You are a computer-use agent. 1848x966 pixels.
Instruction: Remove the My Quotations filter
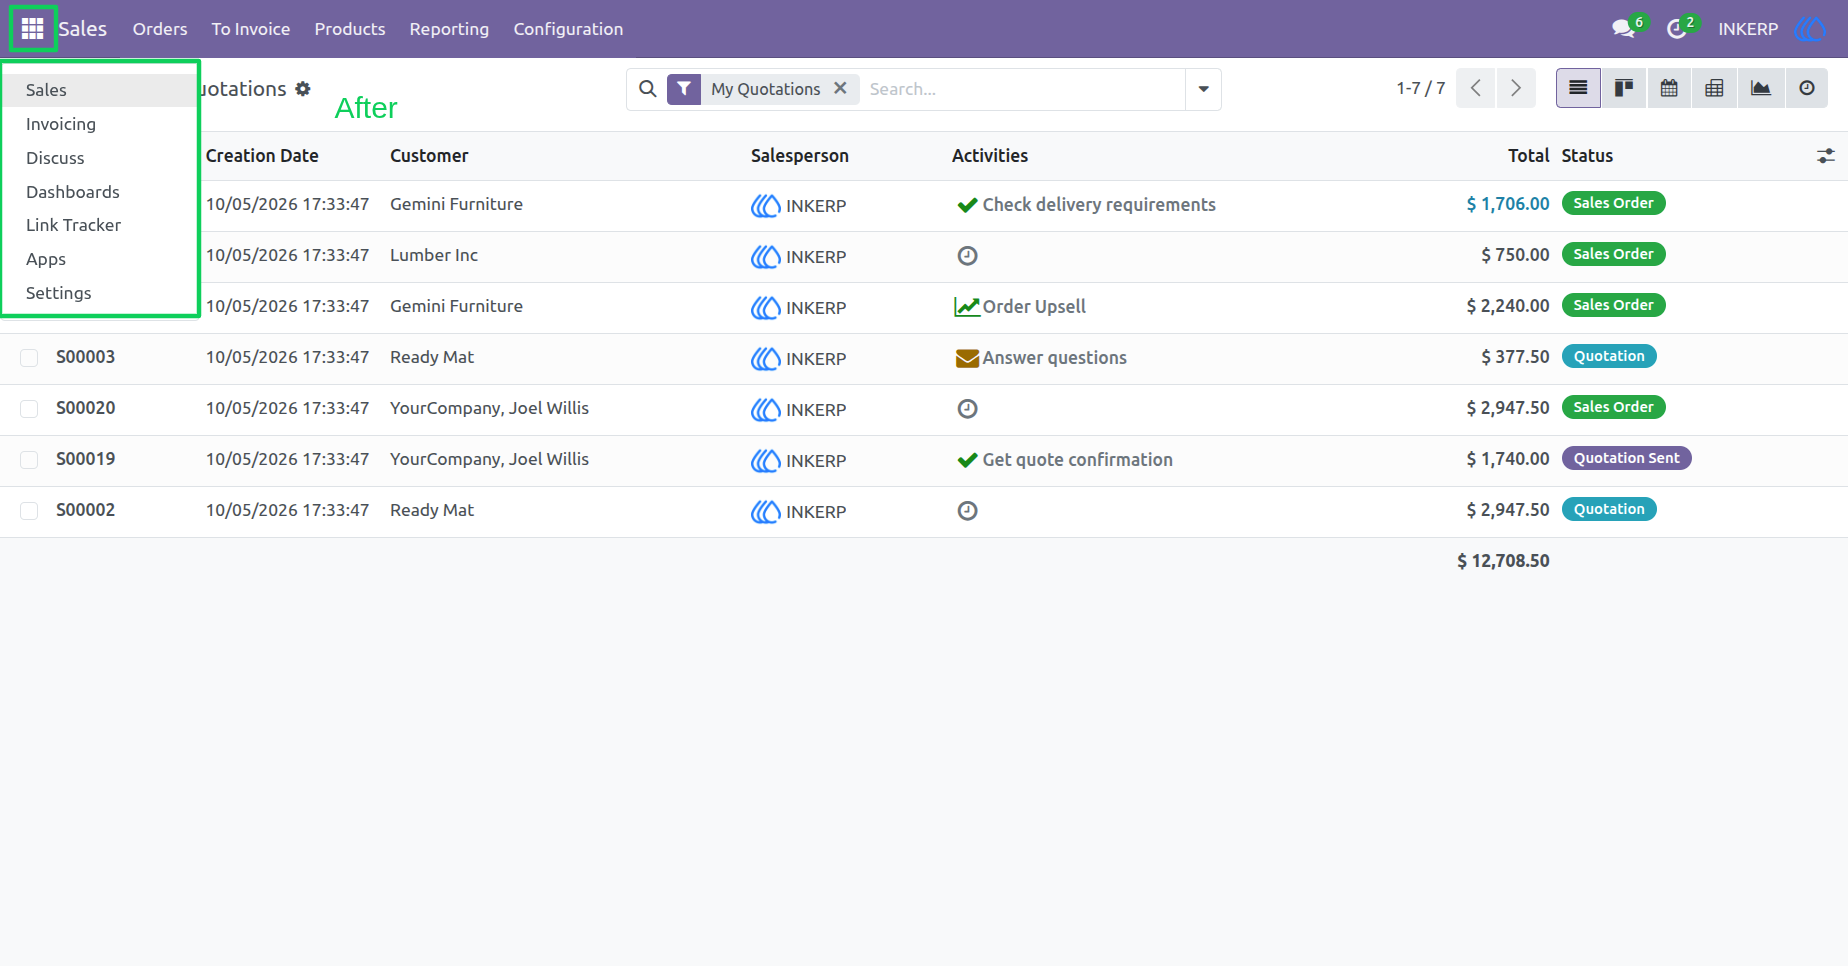pyautogui.click(x=840, y=88)
